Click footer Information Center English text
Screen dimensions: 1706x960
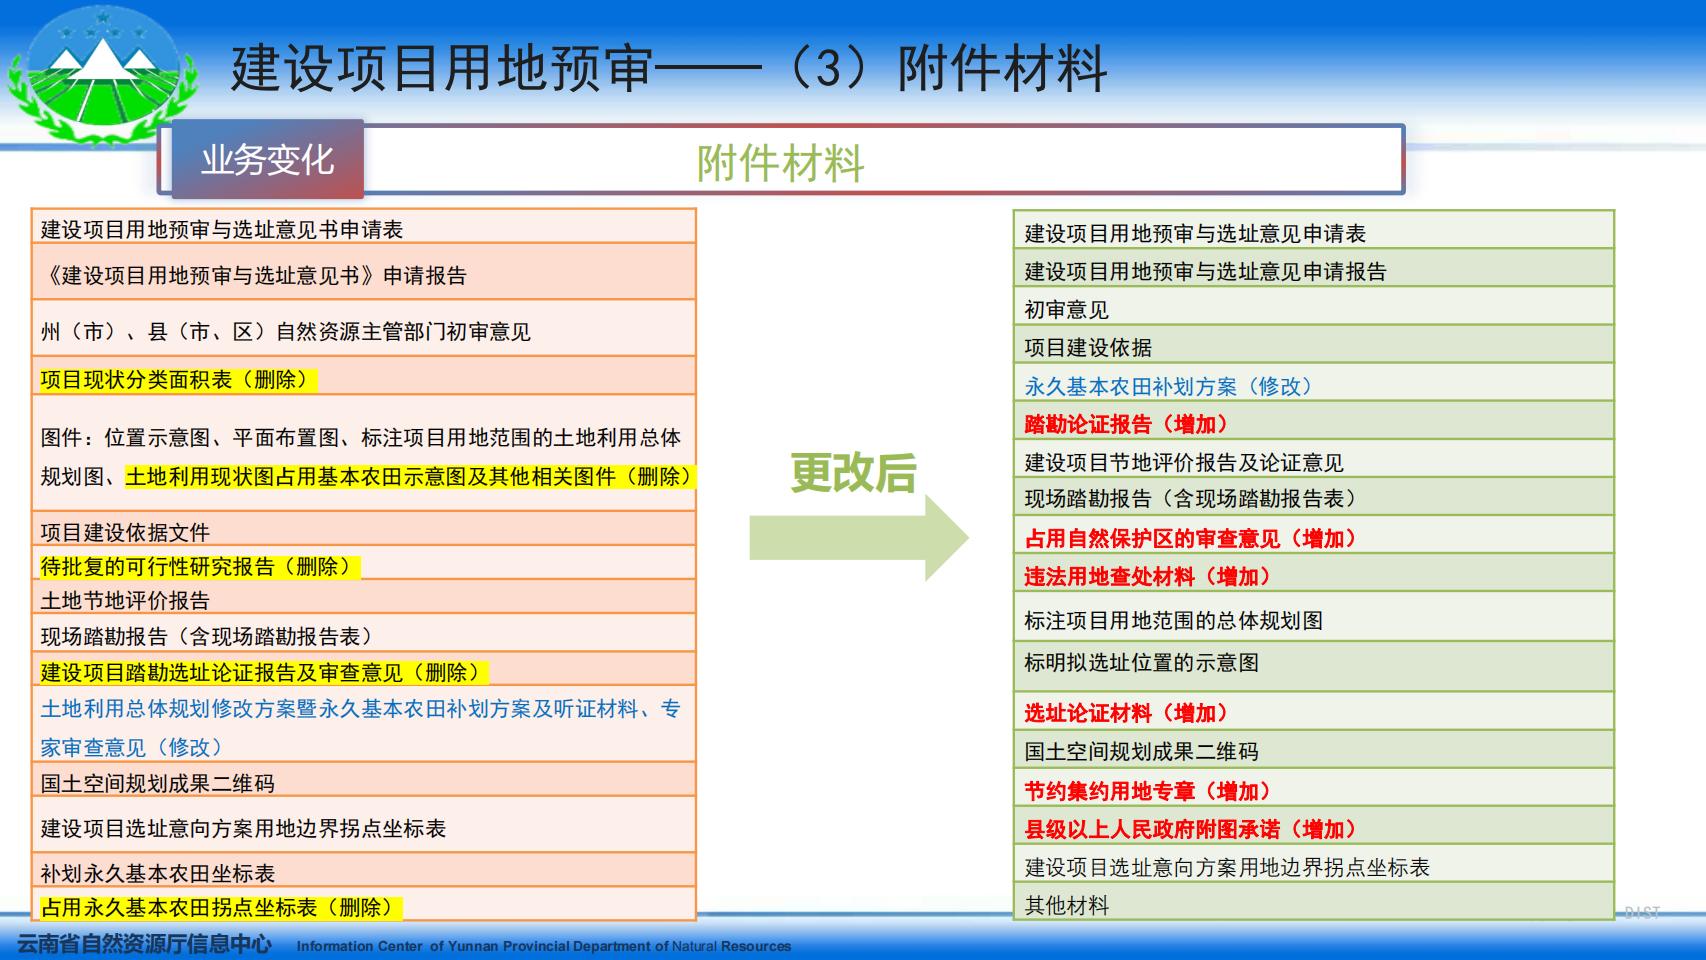point(544,946)
